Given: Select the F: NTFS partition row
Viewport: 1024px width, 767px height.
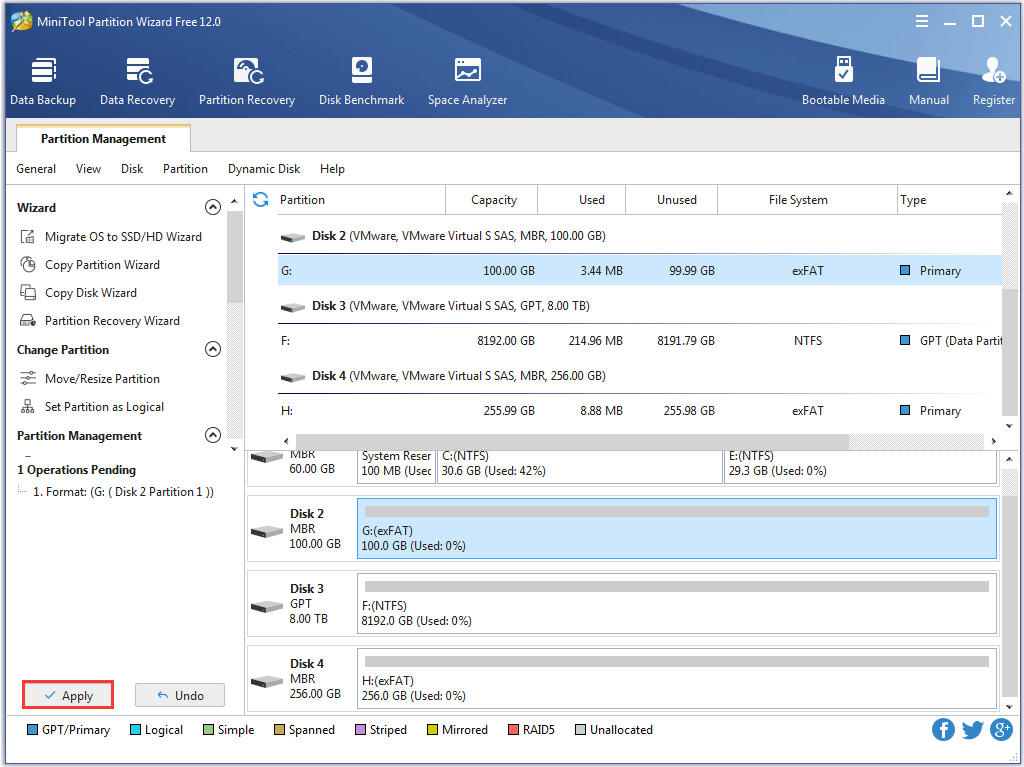Looking at the screenshot, I should [639, 340].
